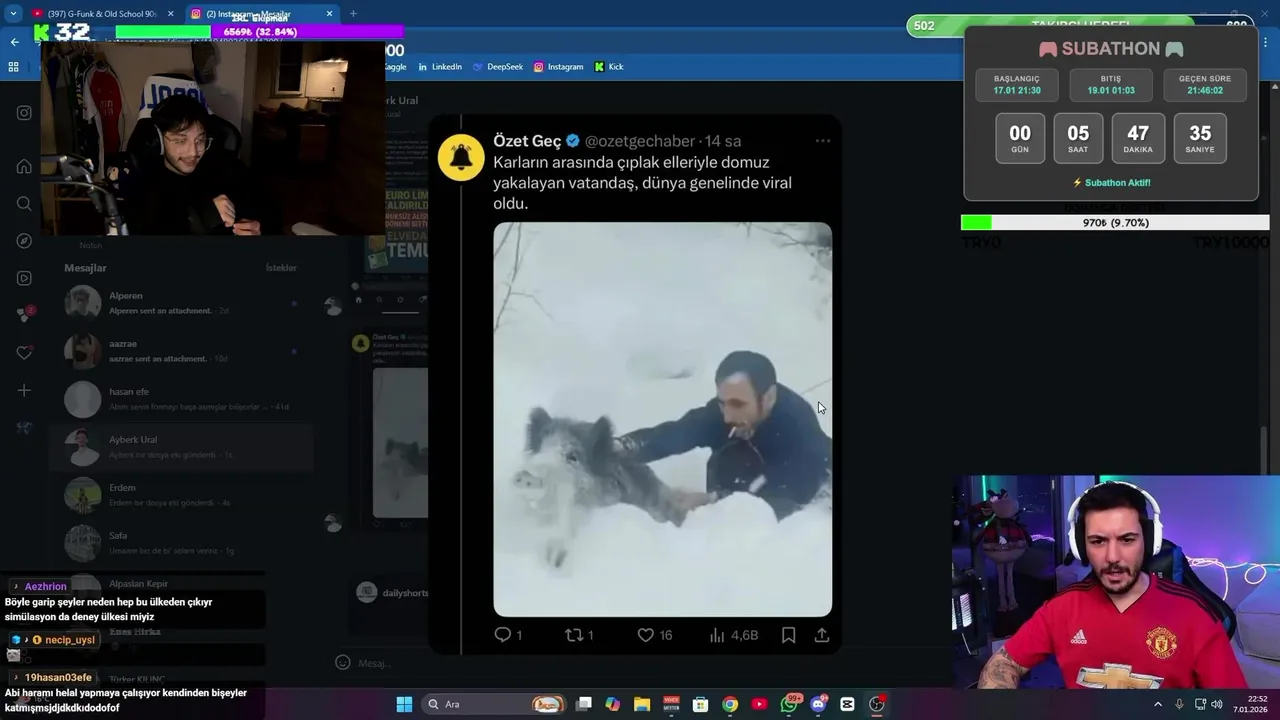The image size is (1280, 720).
Task: Open a new browser tab
Action: (x=353, y=13)
